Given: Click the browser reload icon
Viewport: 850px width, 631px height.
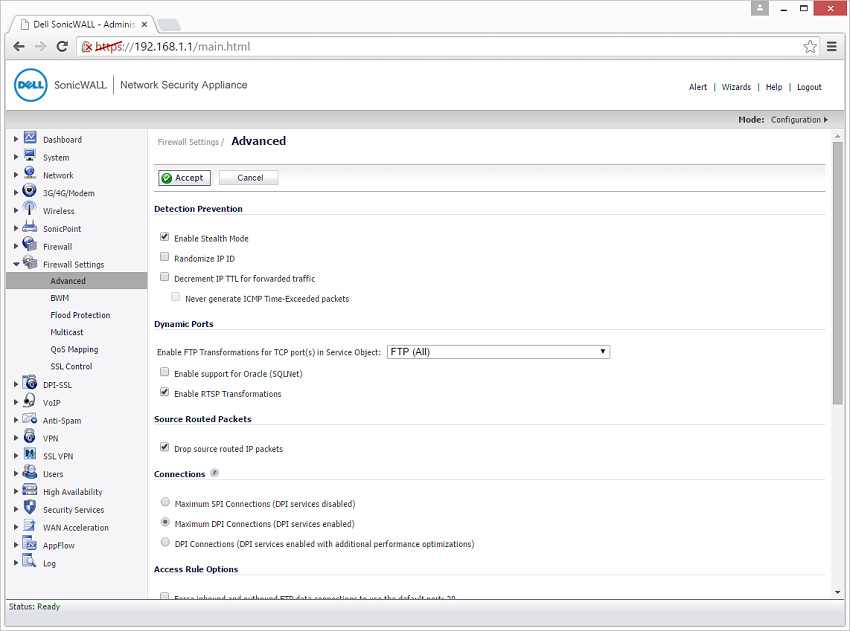Looking at the screenshot, I should pyautogui.click(x=62, y=47).
